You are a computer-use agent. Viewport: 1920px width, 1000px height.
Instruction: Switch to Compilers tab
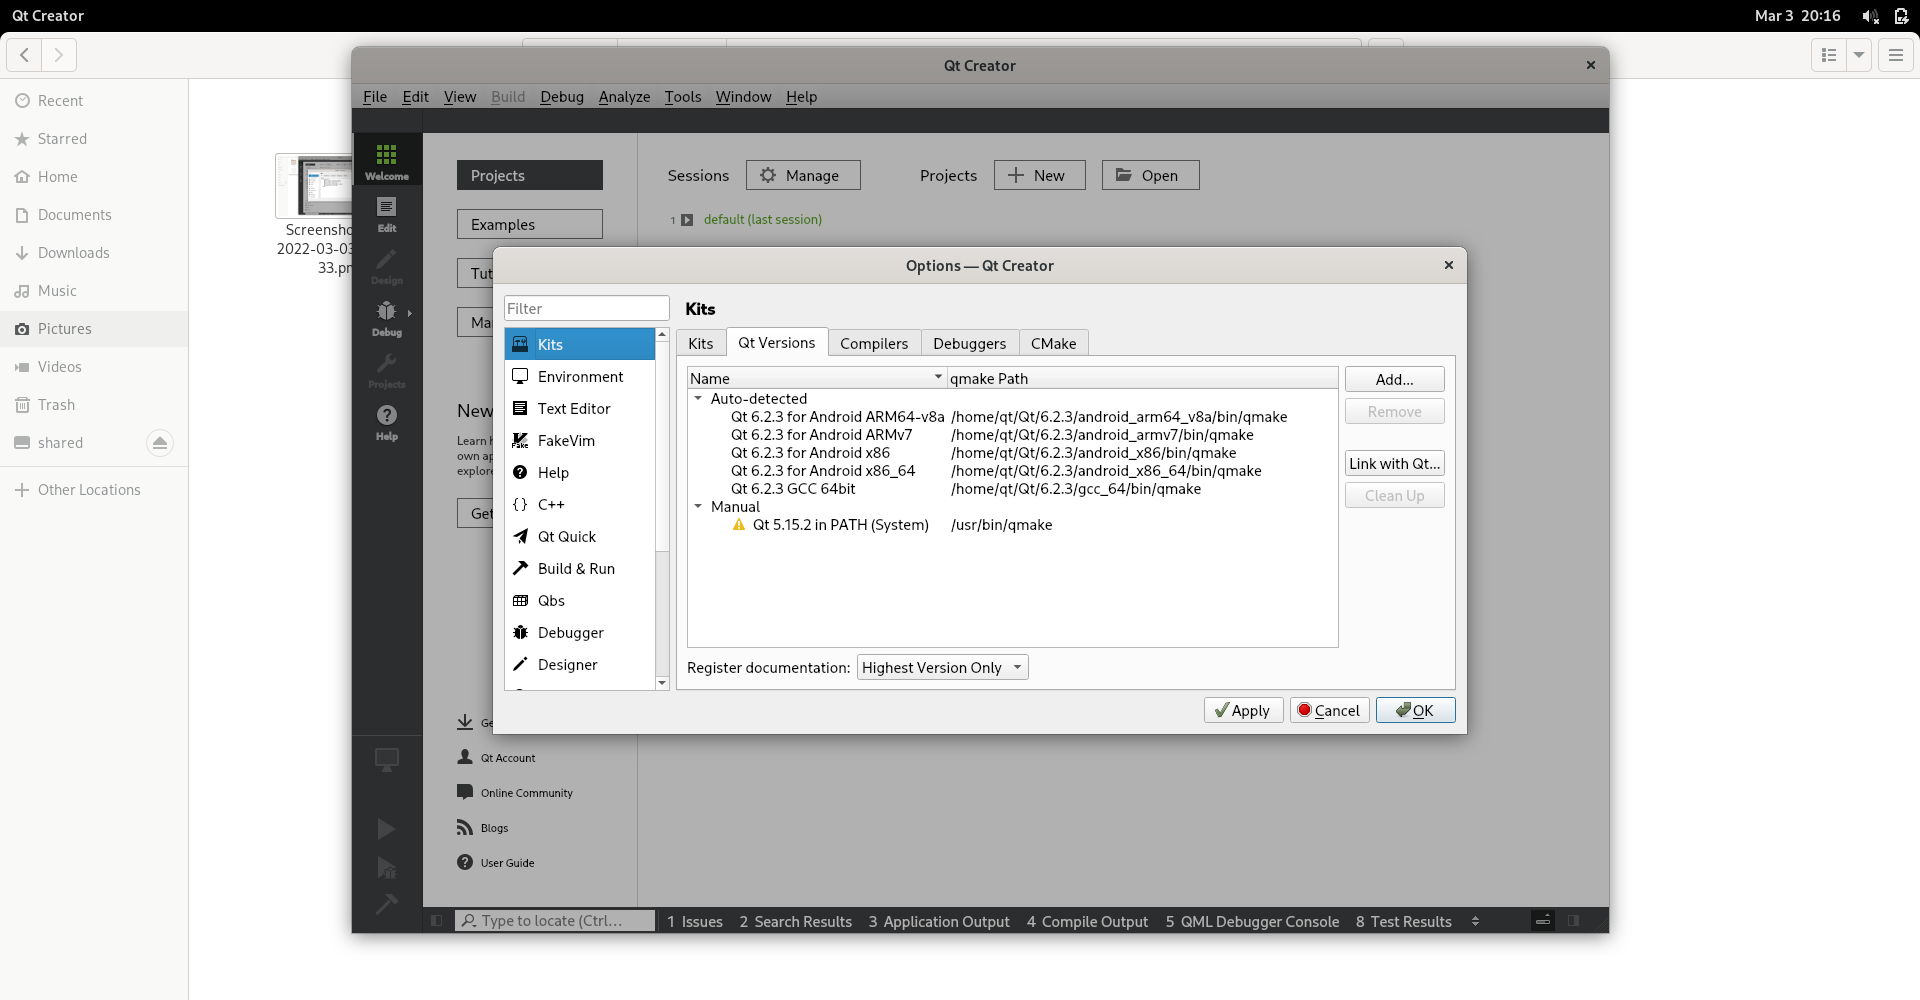[874, 343]
